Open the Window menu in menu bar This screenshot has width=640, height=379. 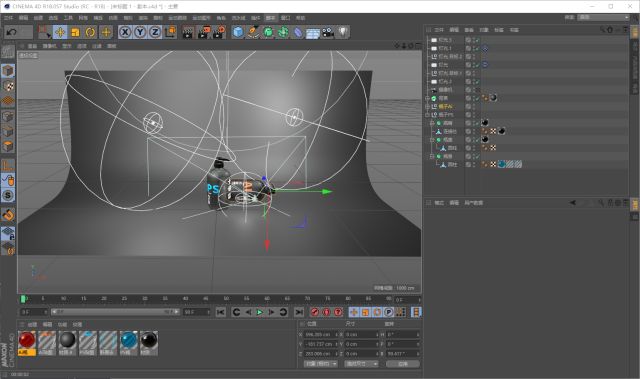285,18
